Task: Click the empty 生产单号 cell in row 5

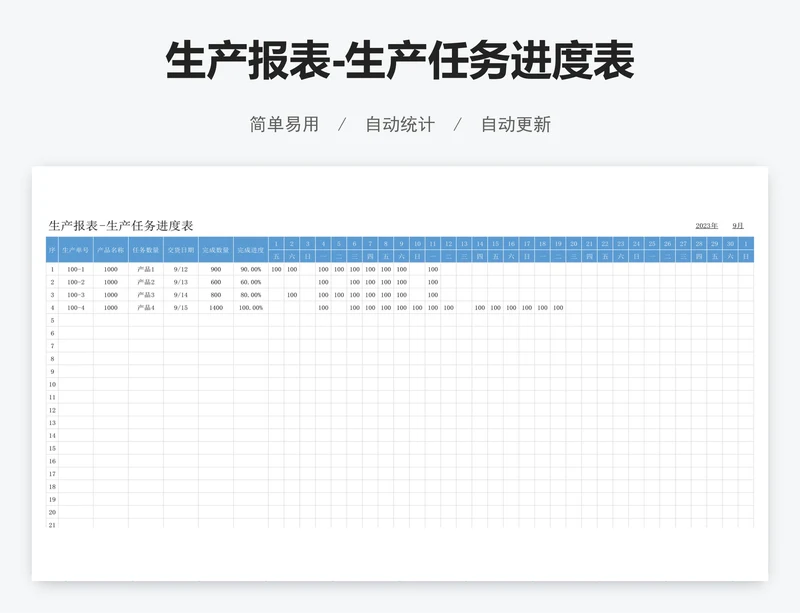Action: point(76,320)
